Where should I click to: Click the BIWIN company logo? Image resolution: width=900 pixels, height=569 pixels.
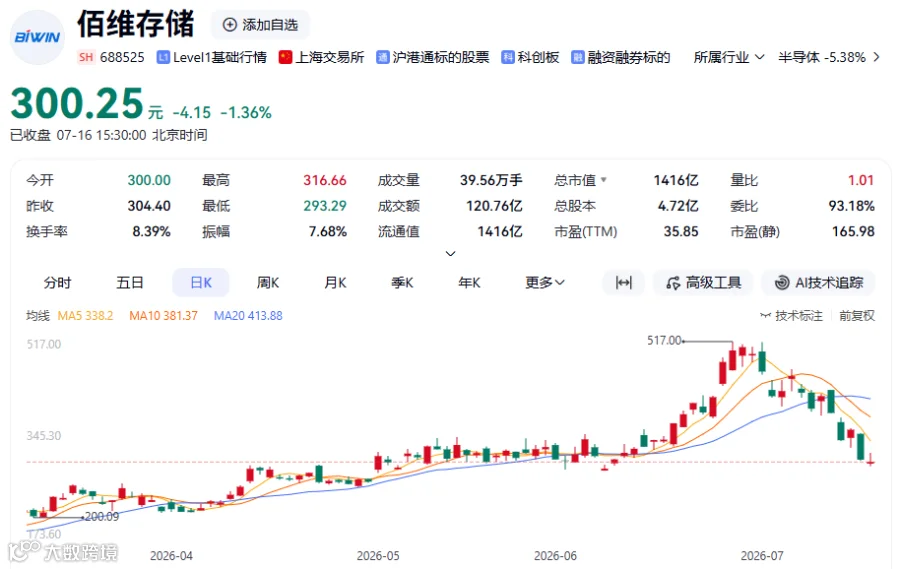pyautogui.click(x=38, y=37)
